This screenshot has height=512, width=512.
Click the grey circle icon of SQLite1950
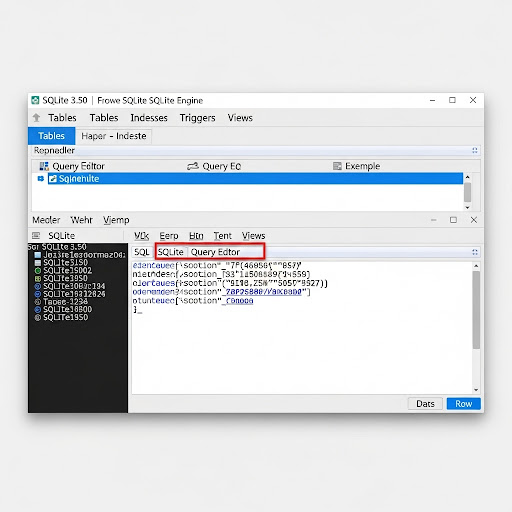click(38, 318)
